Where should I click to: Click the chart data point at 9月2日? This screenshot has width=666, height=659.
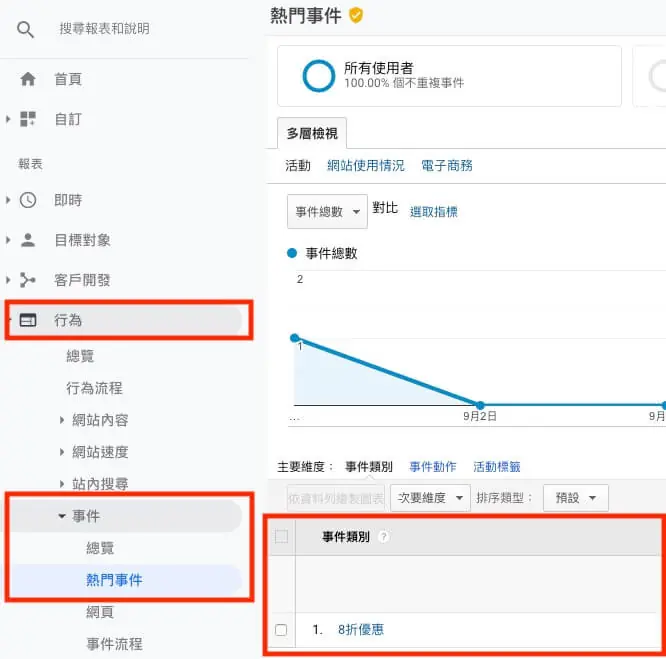coord(480,405)
